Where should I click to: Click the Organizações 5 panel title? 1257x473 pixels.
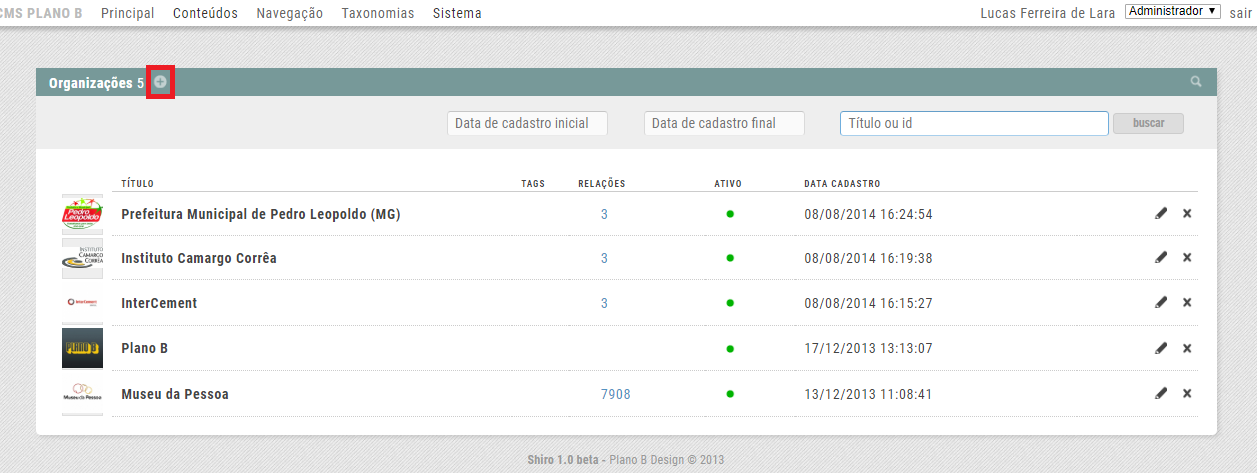tap(96, 83)
